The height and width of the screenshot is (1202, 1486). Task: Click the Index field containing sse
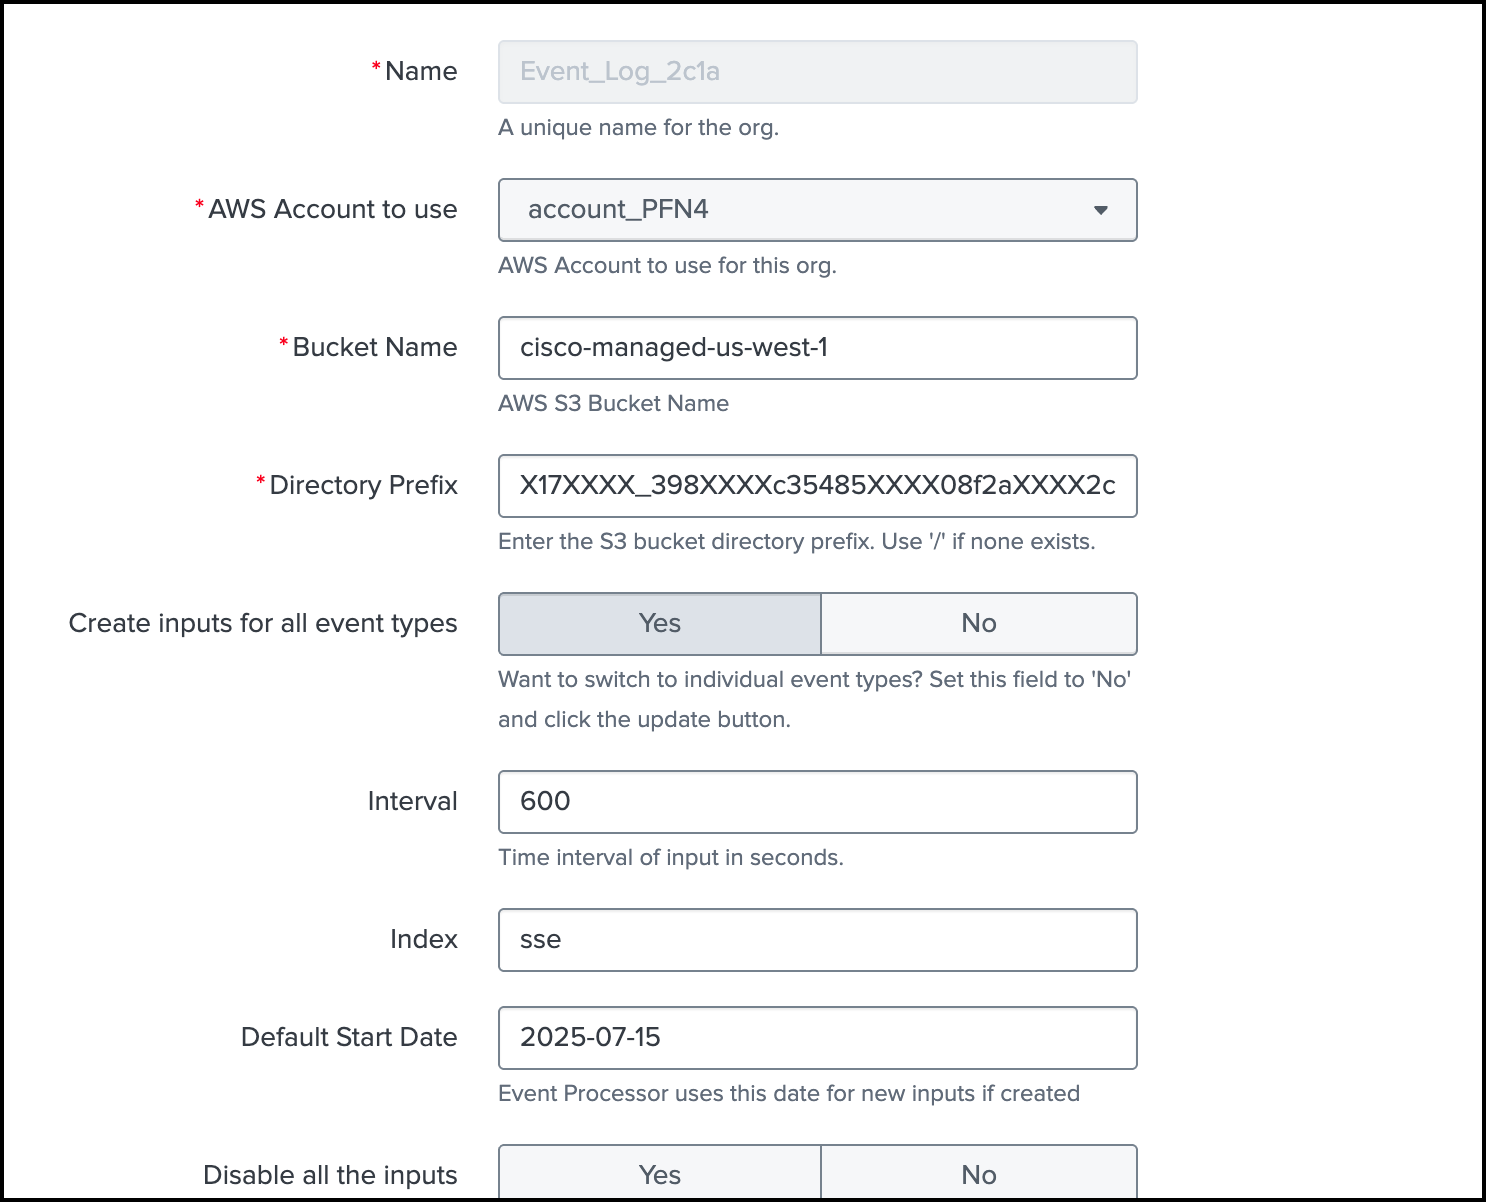pyautogui.click(x=817, y=940)
